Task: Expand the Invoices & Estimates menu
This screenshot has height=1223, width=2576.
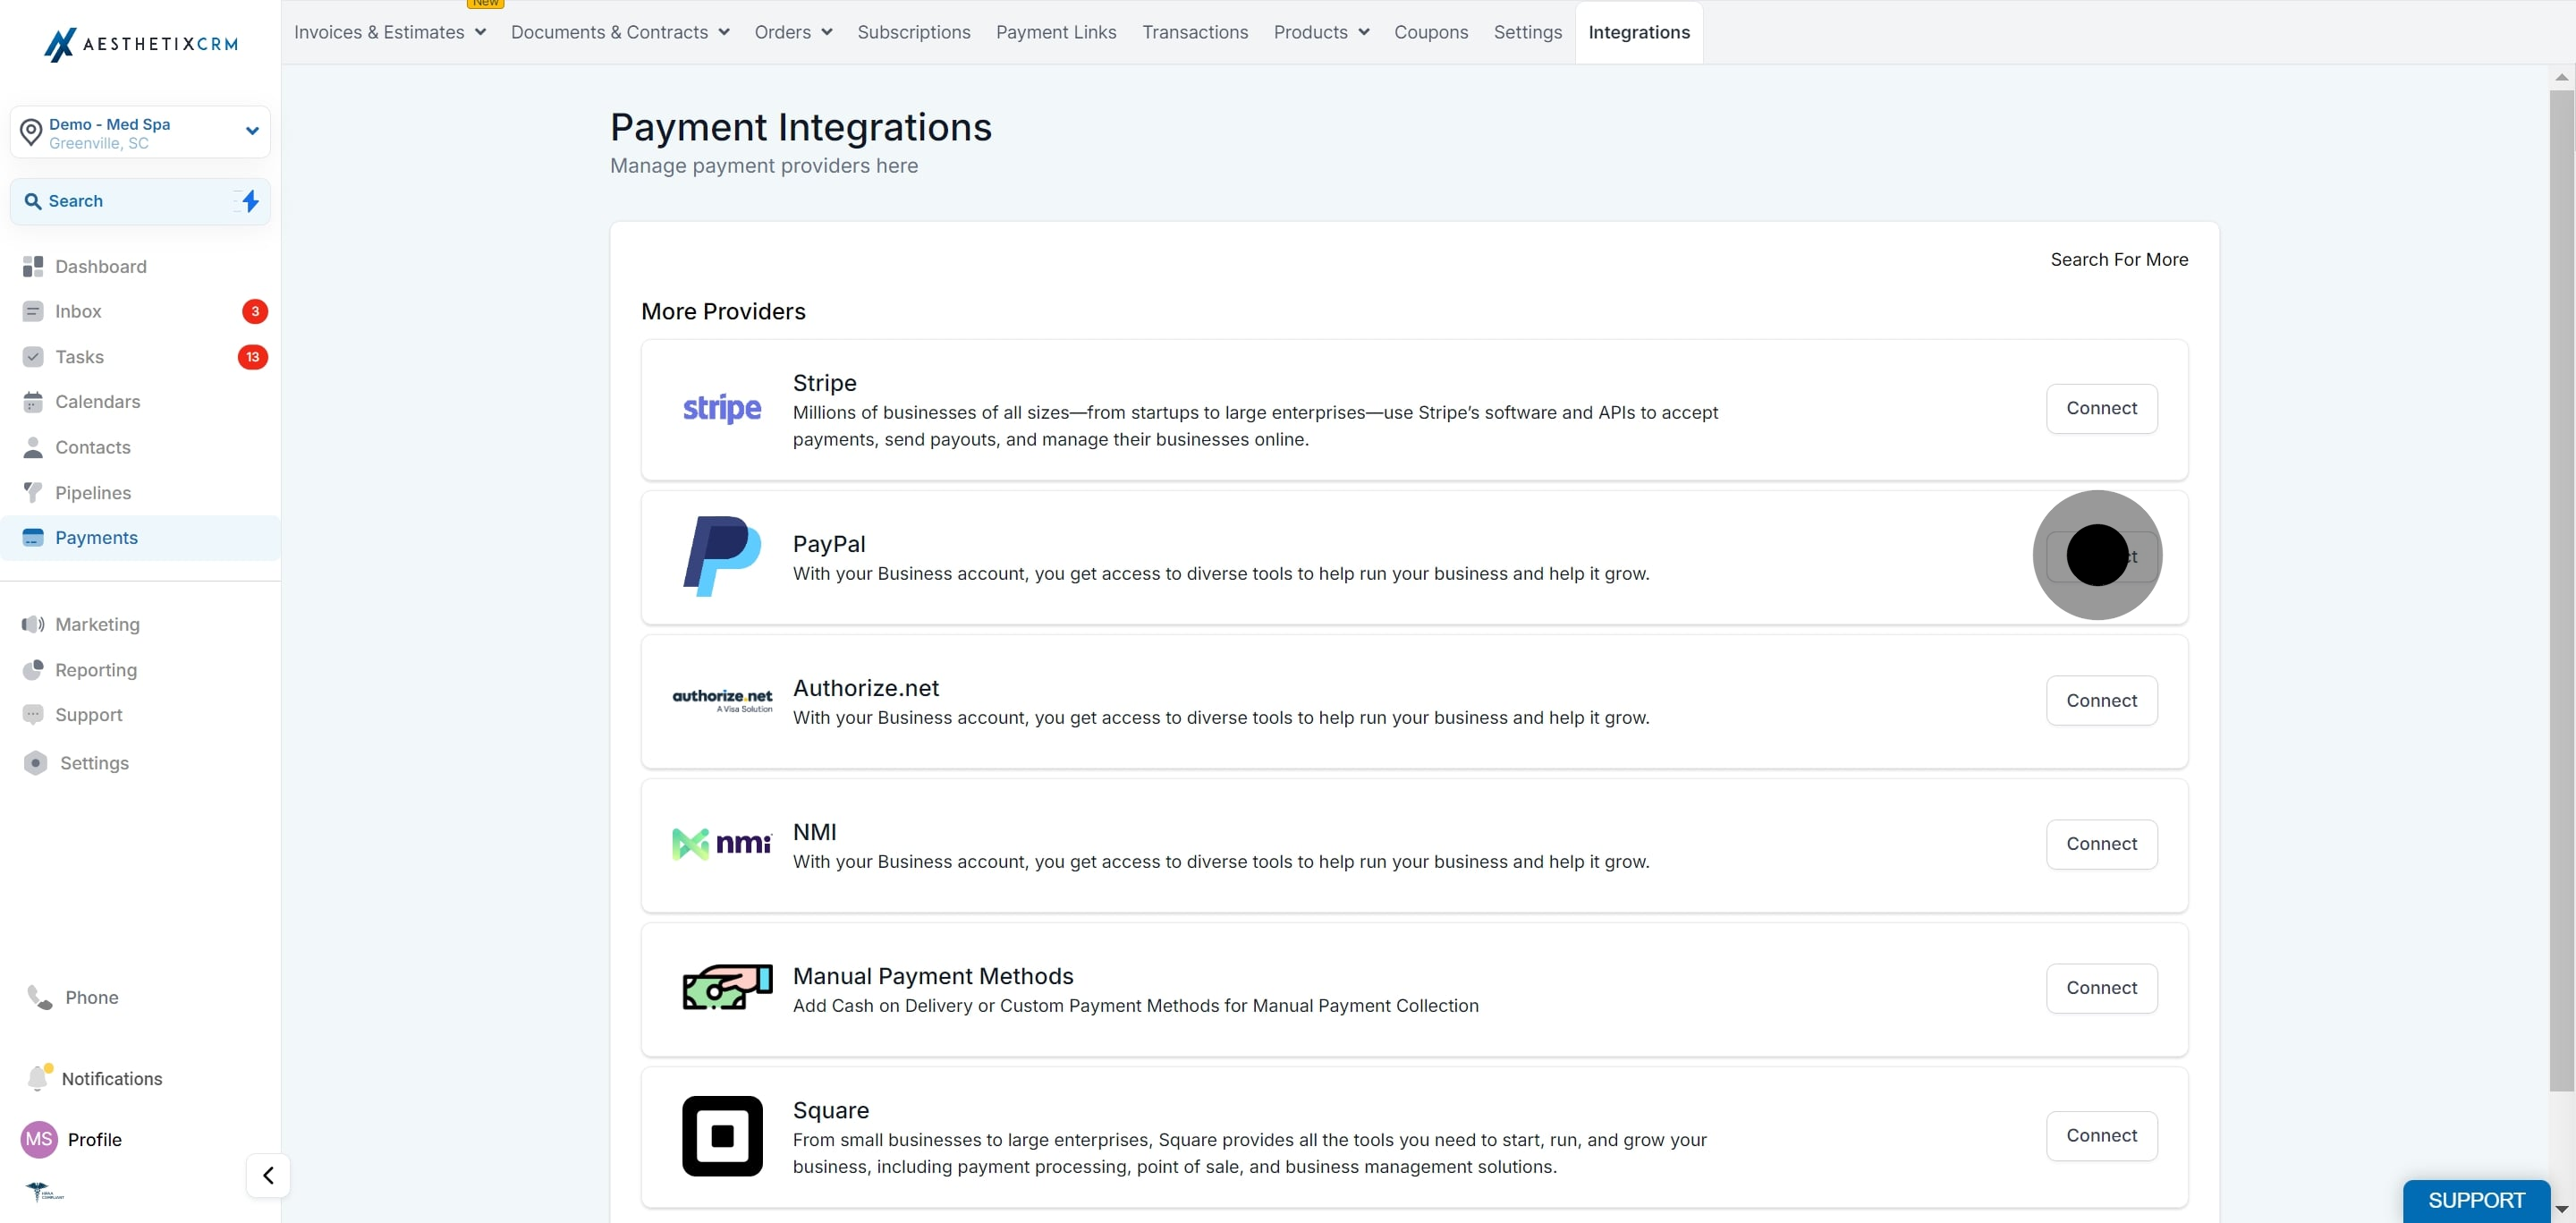Action: pyautogui.click(x=390, y=32)
